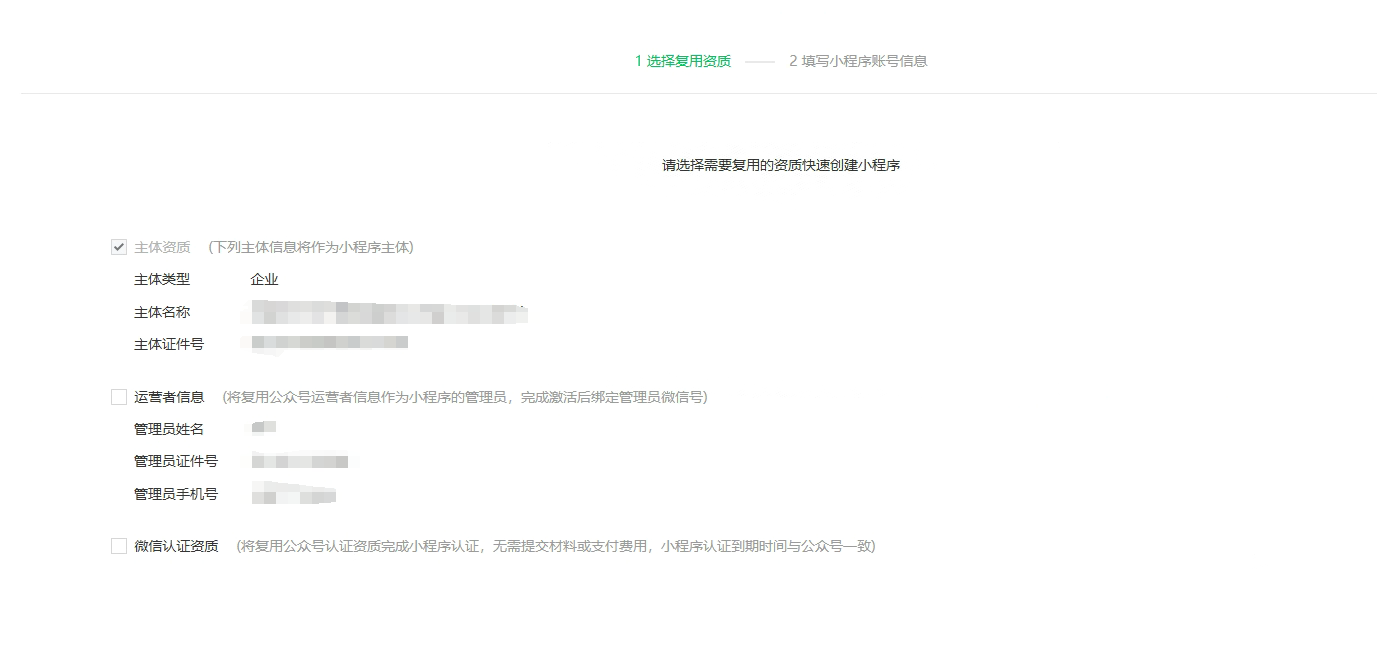Click the blurred 管理员证件号 value
The height and width of the screenshot is (652, 1377).
point(299,462)
